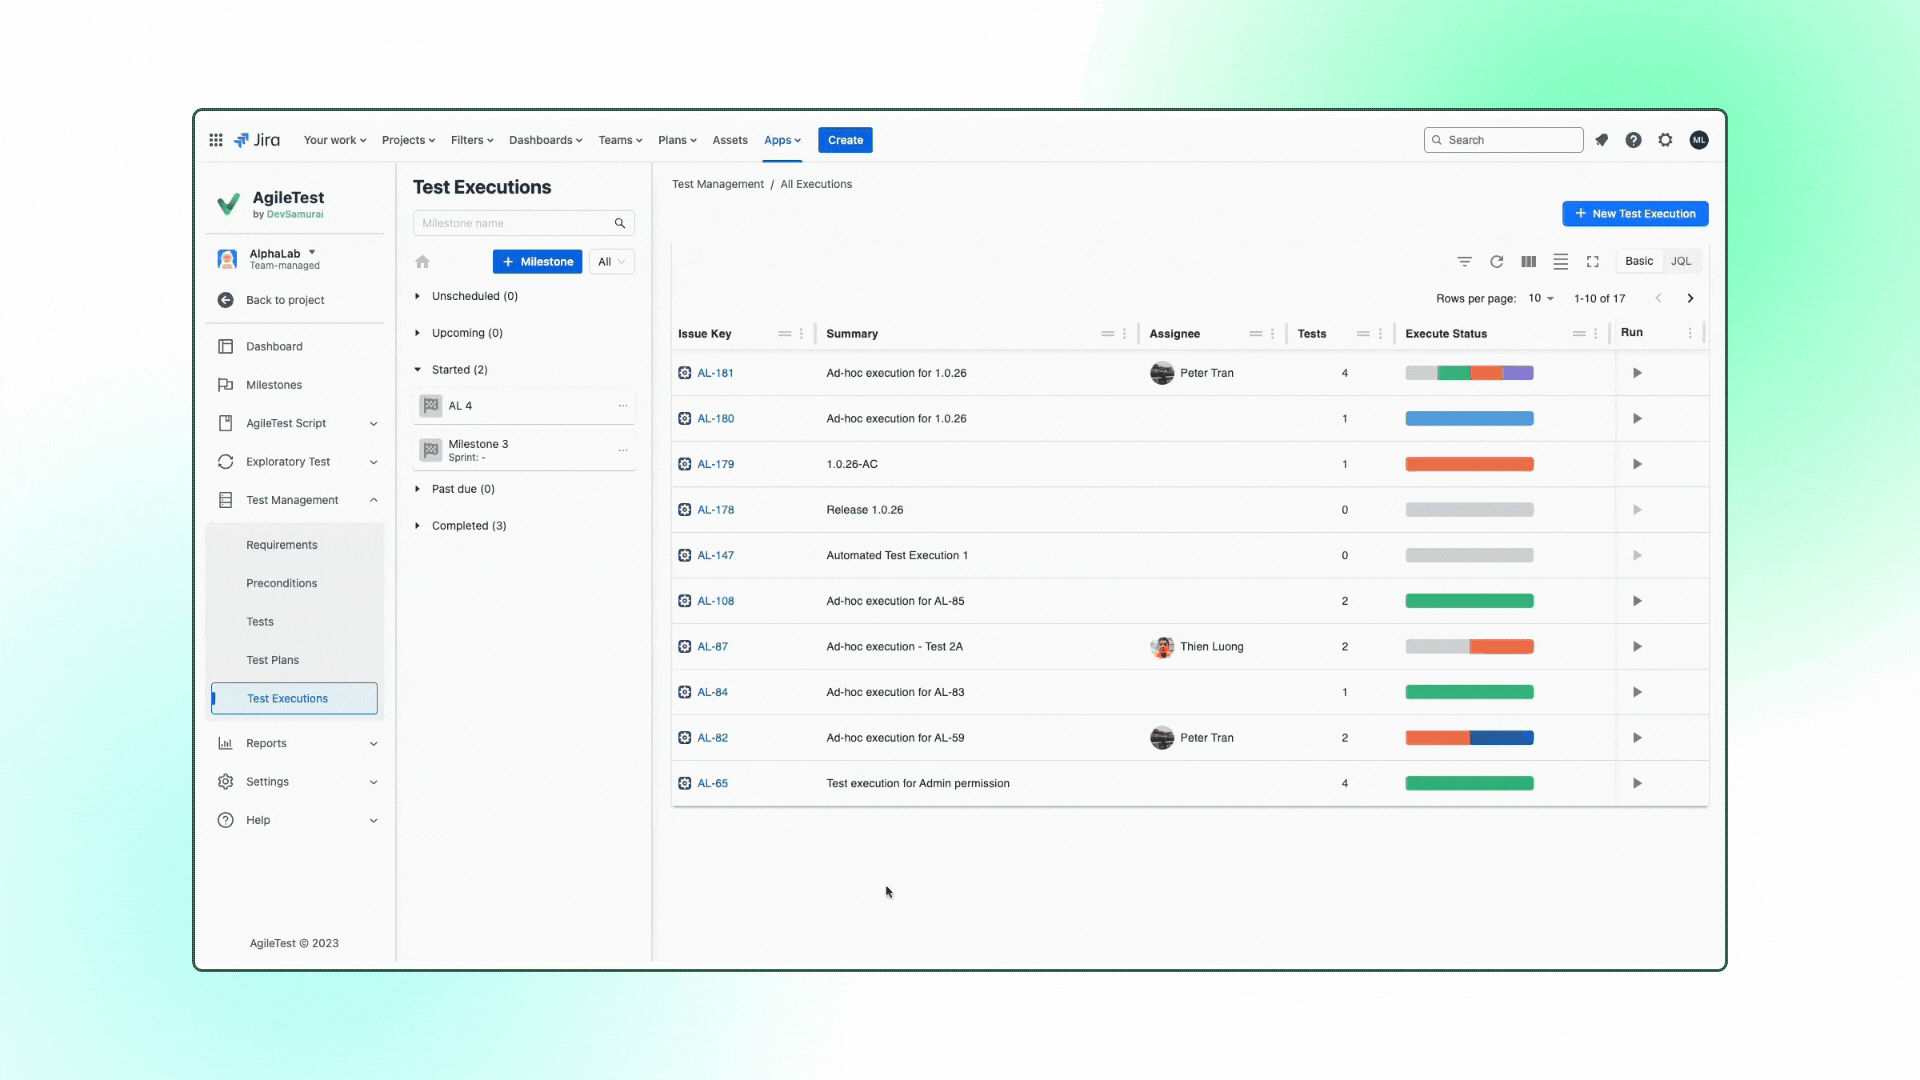The image size is (1920, 1080).
Task: Select the filter icon above the executions table
Action: pos(1464,261)
